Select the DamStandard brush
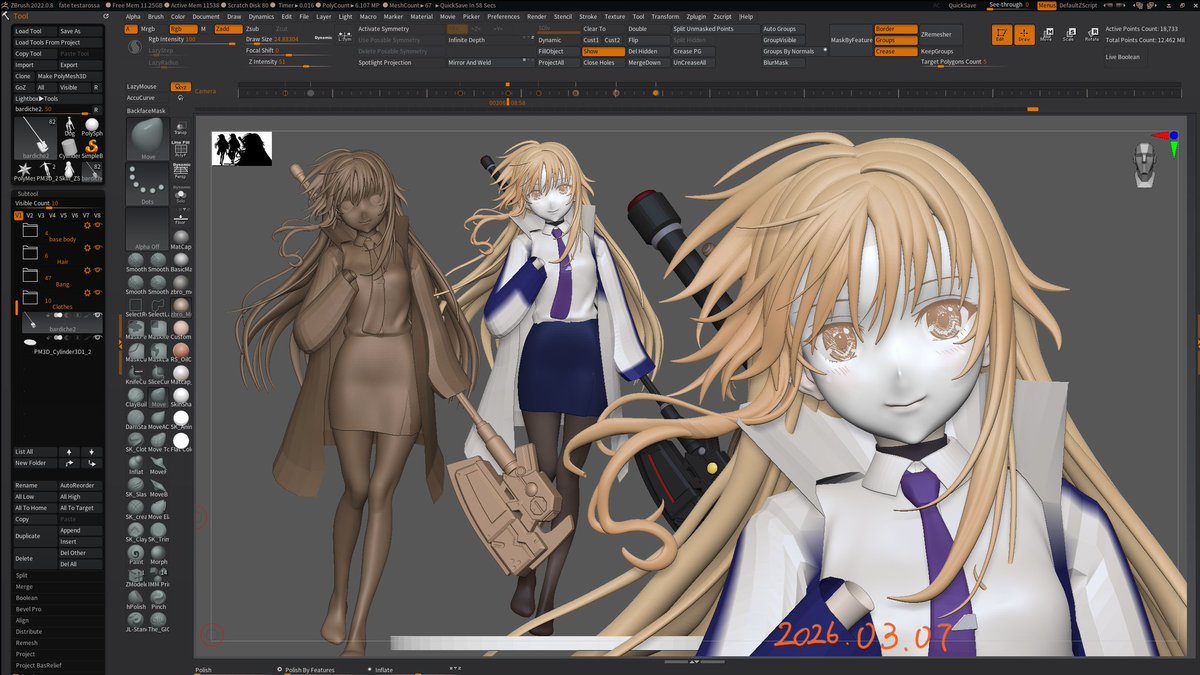The image size is (1200, 675). 136,418
